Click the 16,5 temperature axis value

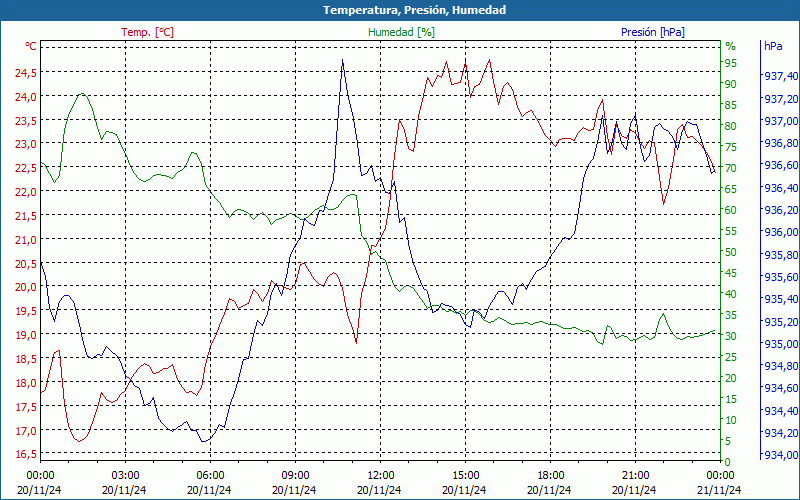pos(26,454)
